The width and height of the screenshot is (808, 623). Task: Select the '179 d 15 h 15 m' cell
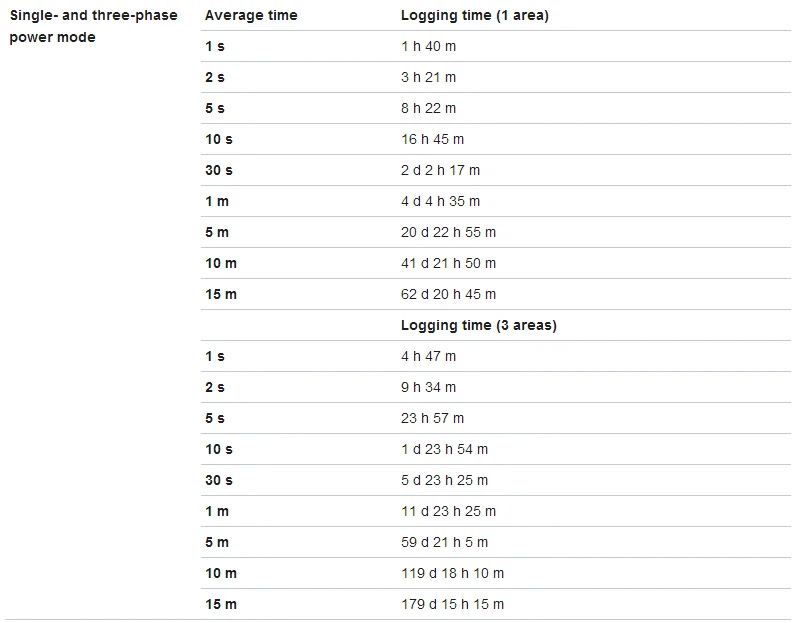coord(452,604)
